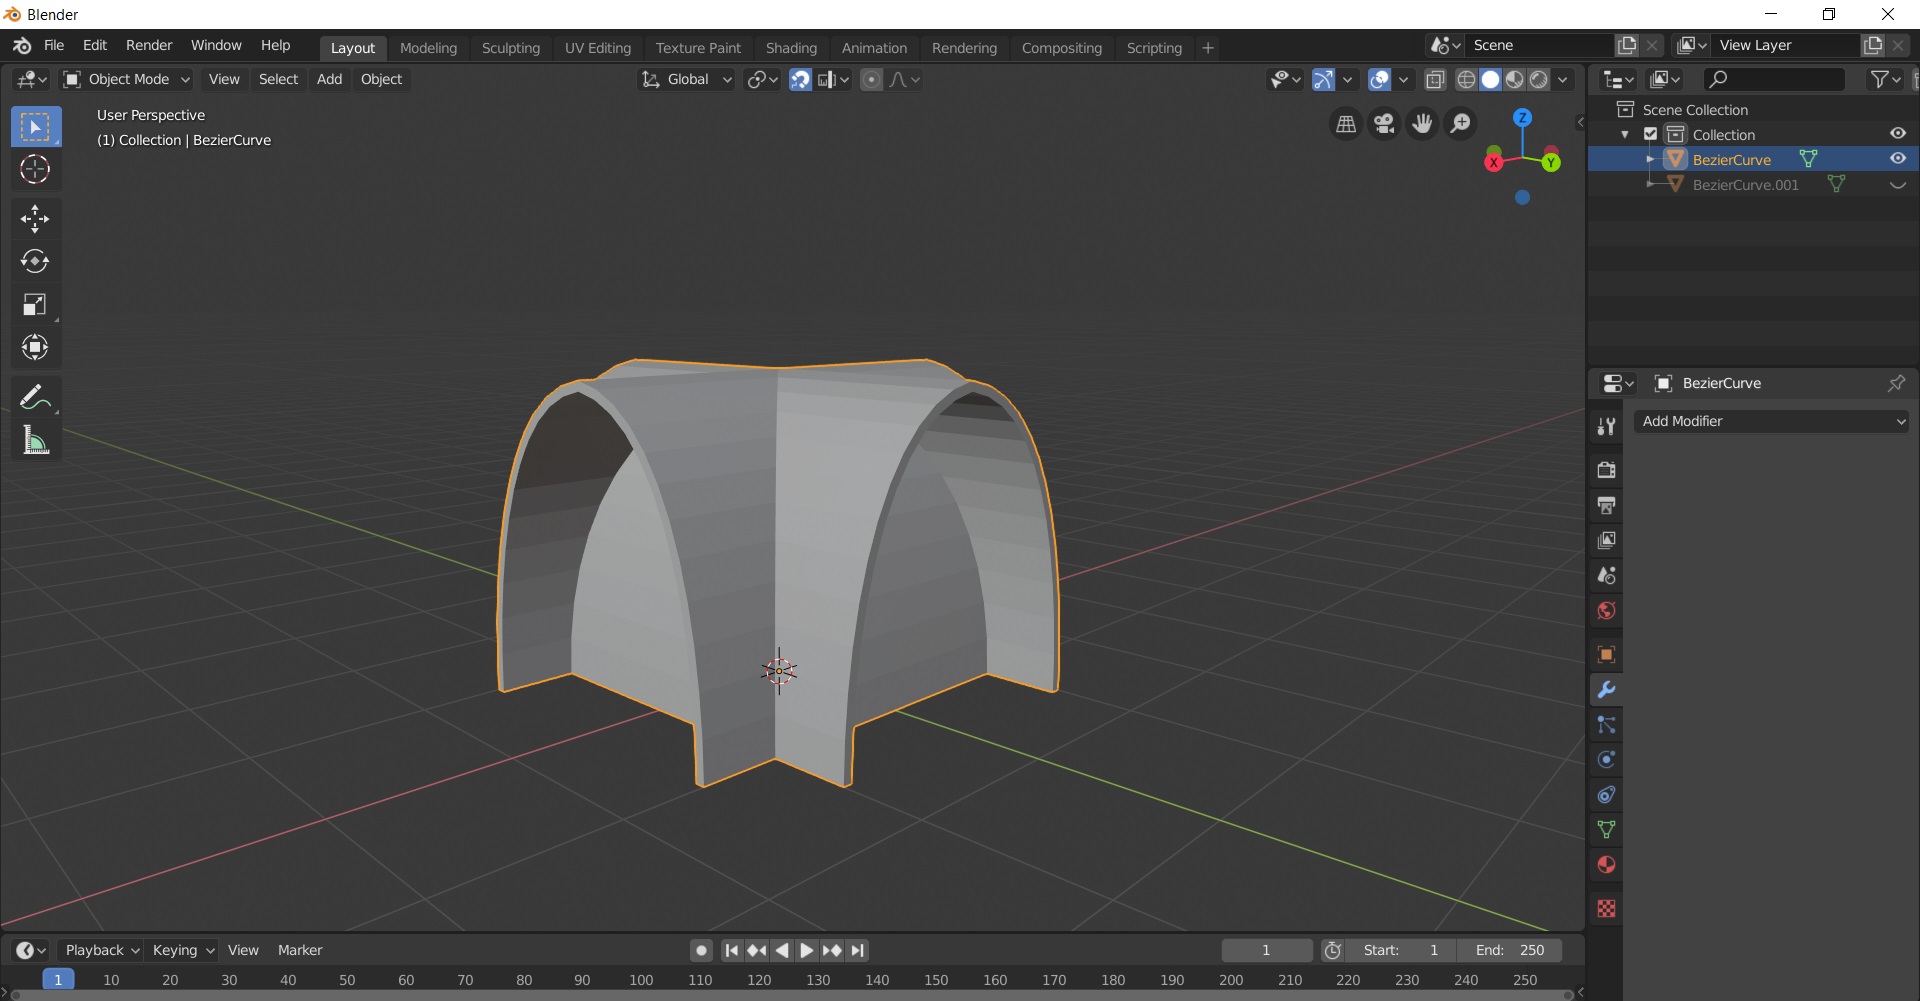Viewport: 1920px width, 1001px height.
Task: Select the Scale tool
Action: (x=36, y=304)
